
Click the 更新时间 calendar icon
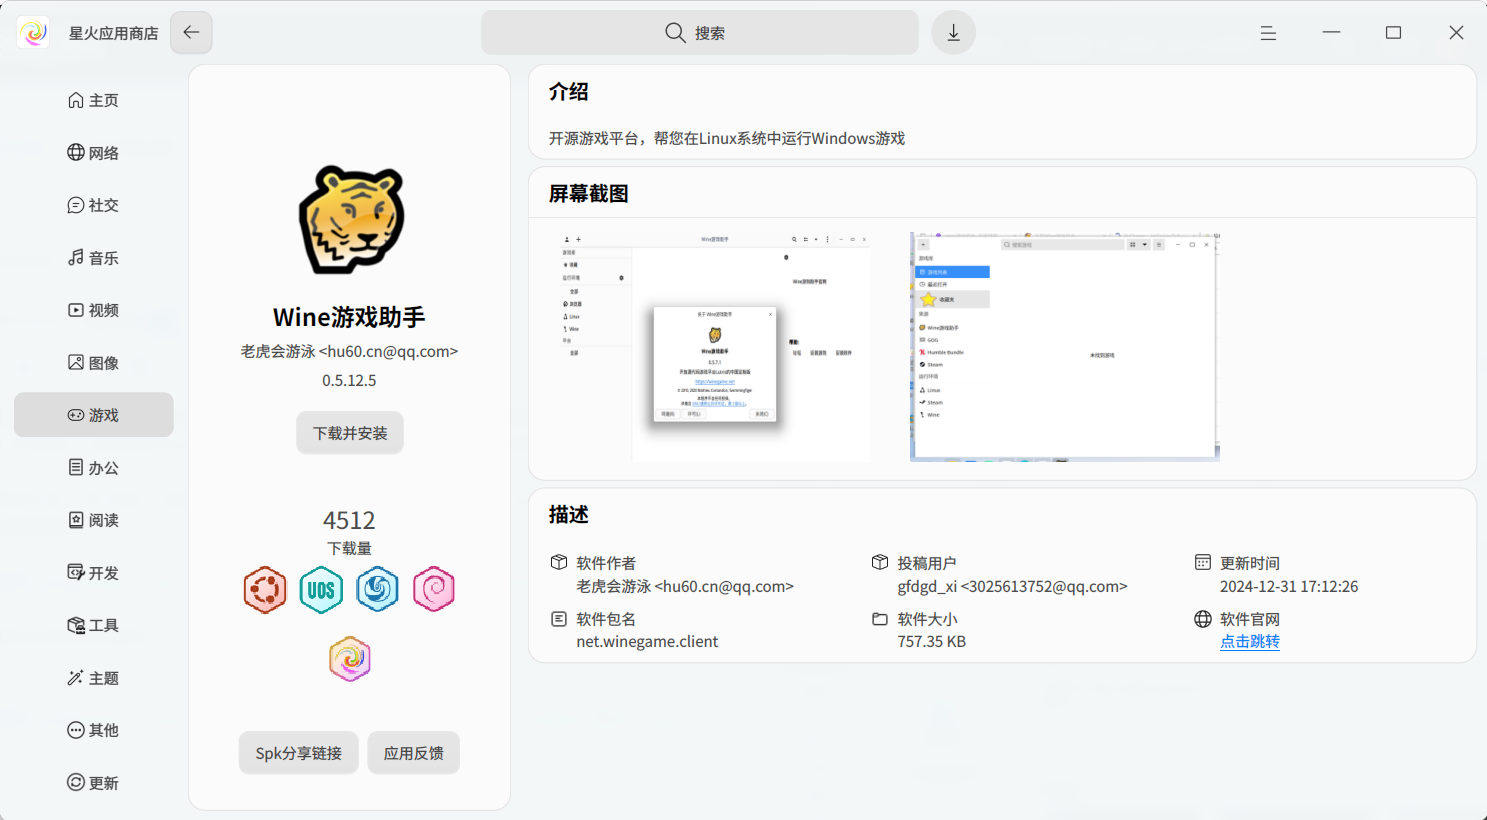click(x=1203, y=563)
